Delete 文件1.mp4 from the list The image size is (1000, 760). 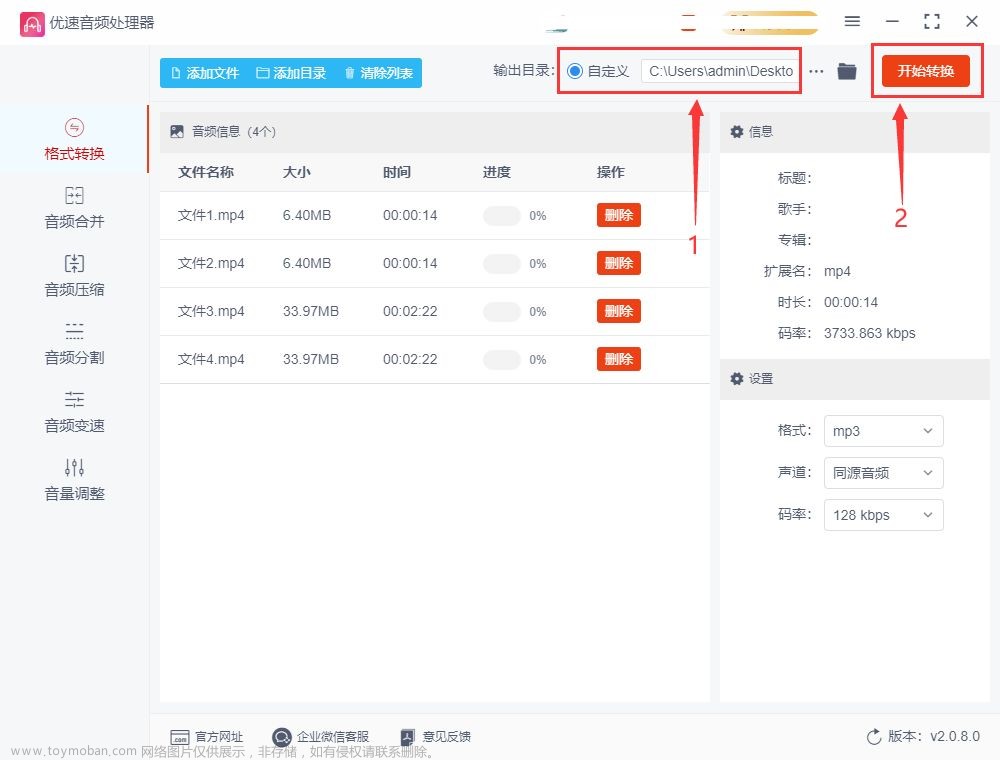pyautogui.click(x=619, y=215)
